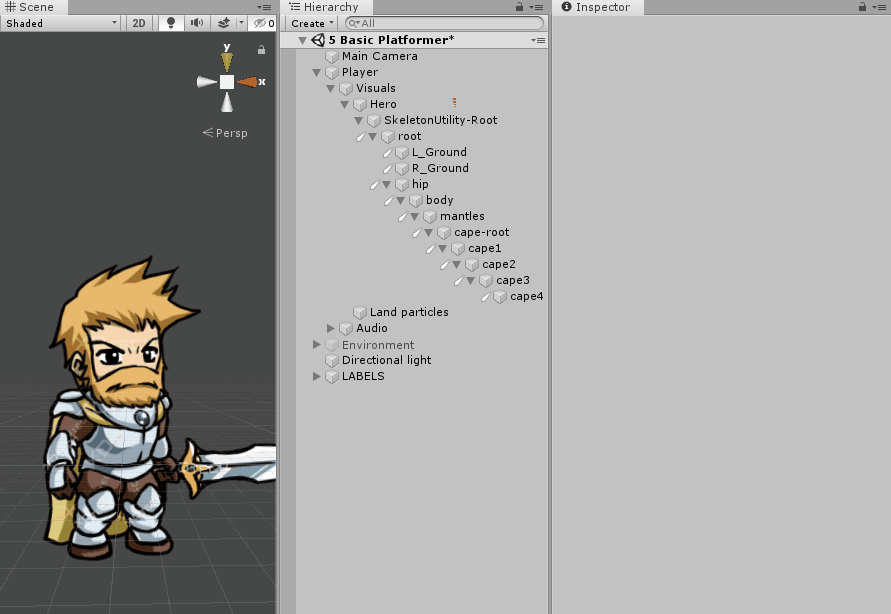
Task: Click the gizmo's yellow Y axis cone
Action: (227, 60)
